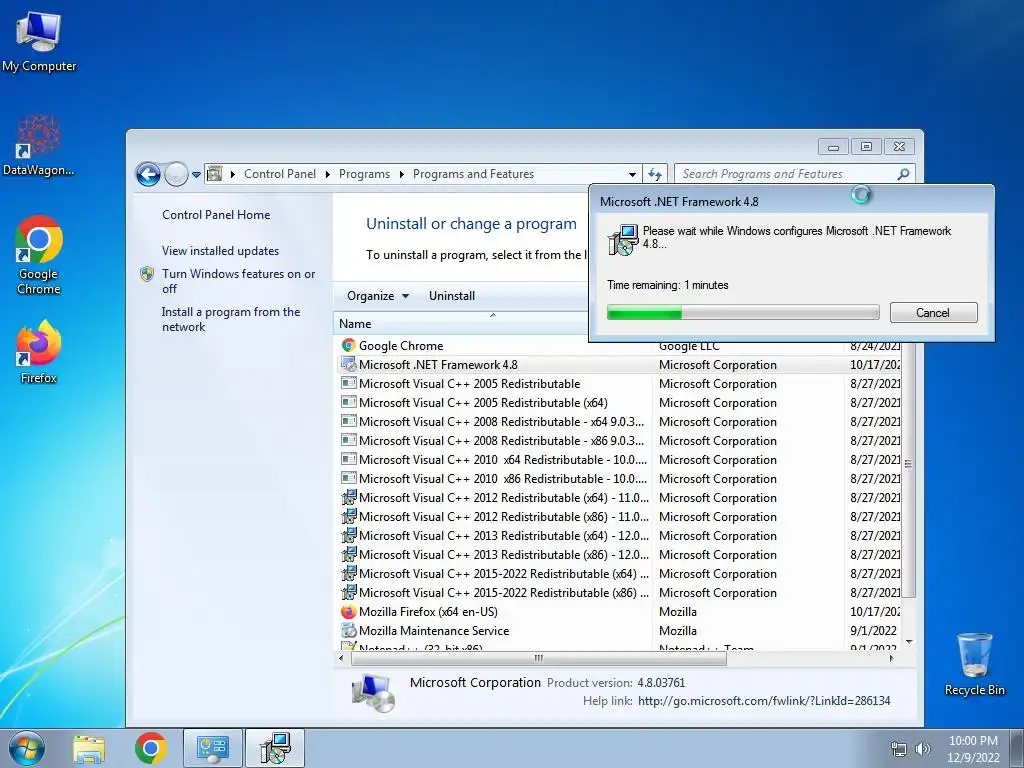Select Visual C++ 2013 Redistributable (x64) row
The image size is (1024, 768).
click(x=619, y=536)
